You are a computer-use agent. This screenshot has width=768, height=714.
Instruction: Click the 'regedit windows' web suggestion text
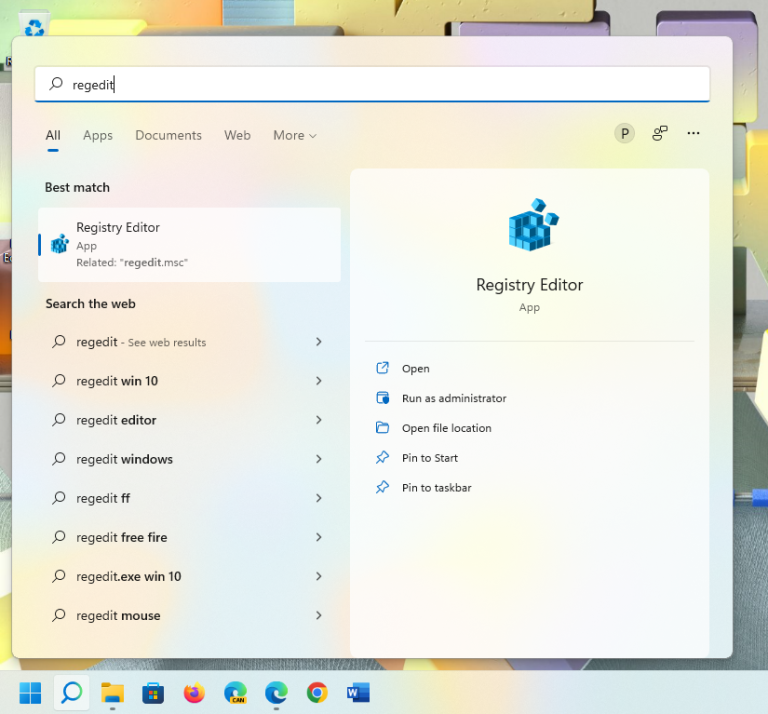[x=124, y=459]
